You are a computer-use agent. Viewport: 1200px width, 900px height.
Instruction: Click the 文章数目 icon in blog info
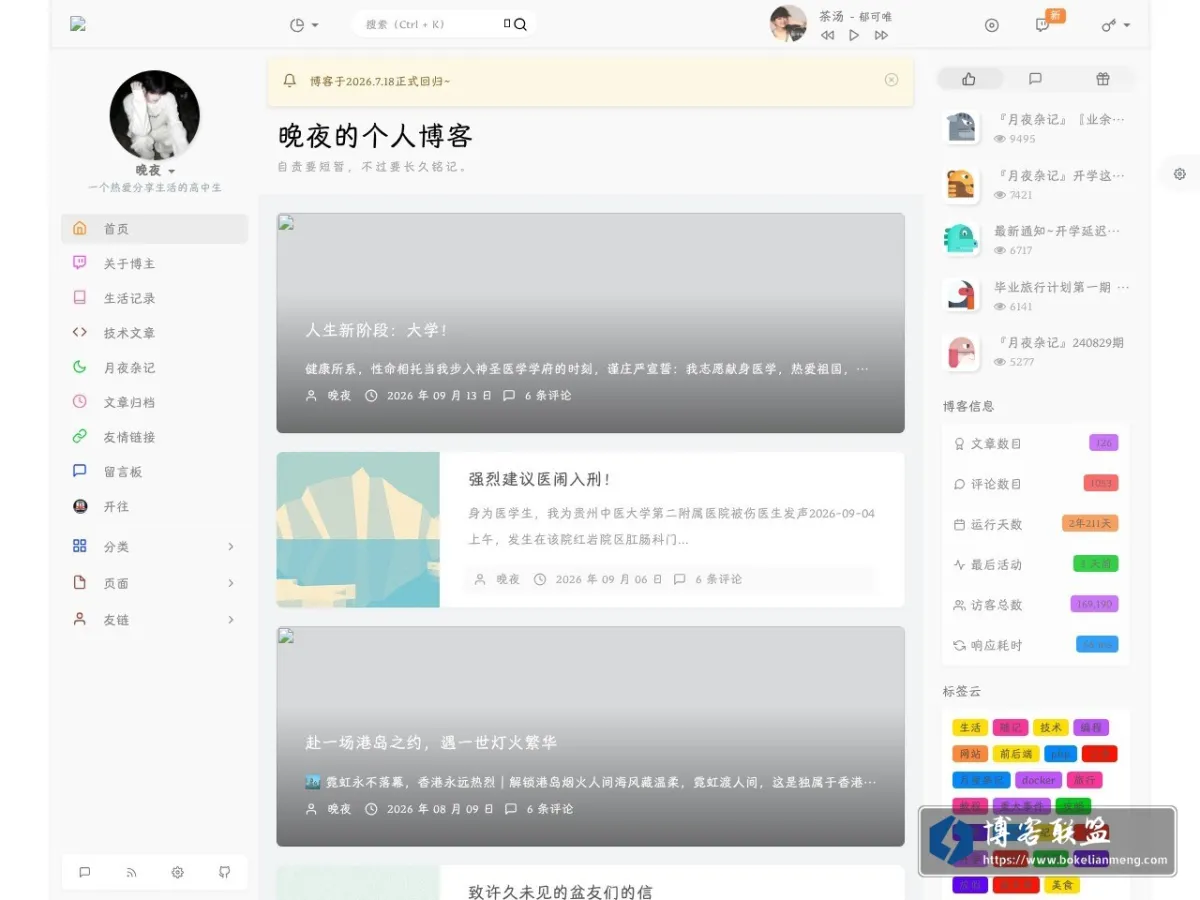[960, 444]
